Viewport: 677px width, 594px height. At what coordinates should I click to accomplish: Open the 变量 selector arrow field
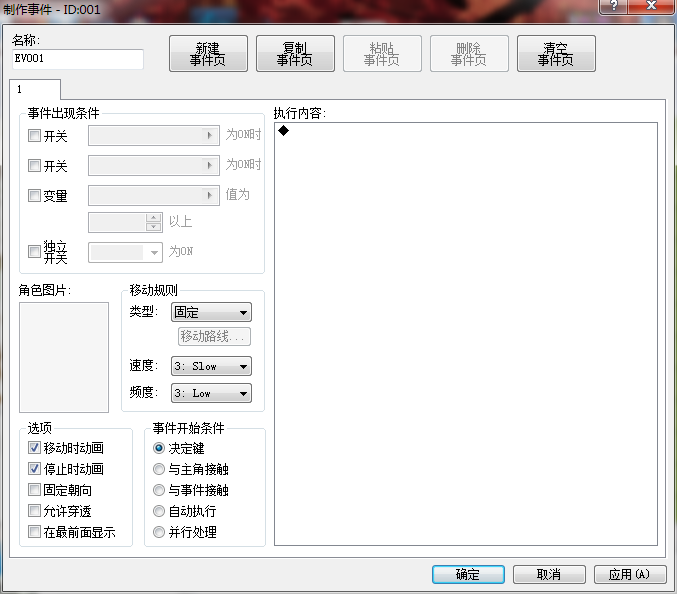[x=154, y=196]
